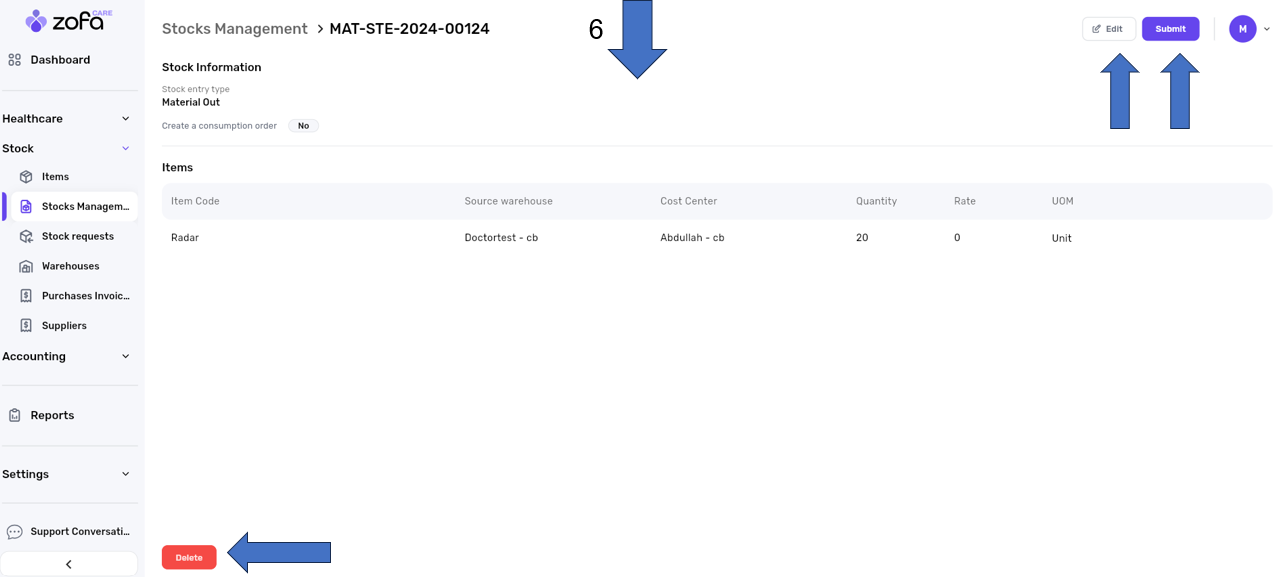Click the Stock requests icon
Screen dimensions: 1278x577
(x=26, y=237)
